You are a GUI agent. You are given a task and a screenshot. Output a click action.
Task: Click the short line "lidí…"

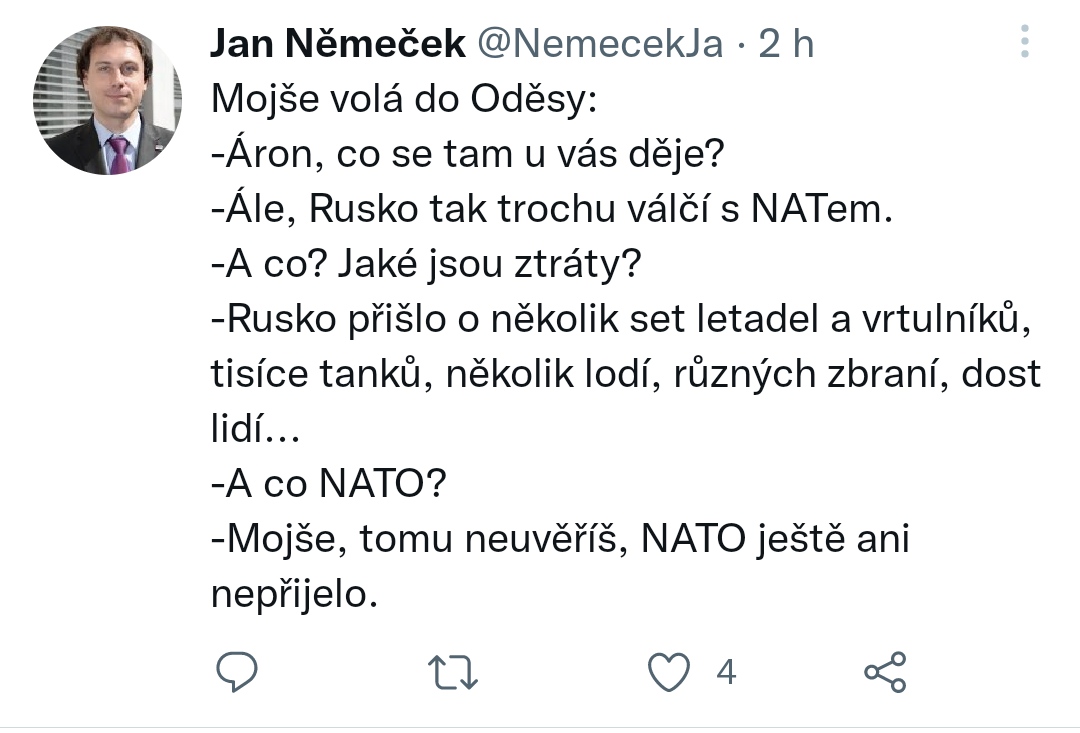click(255, 431)
